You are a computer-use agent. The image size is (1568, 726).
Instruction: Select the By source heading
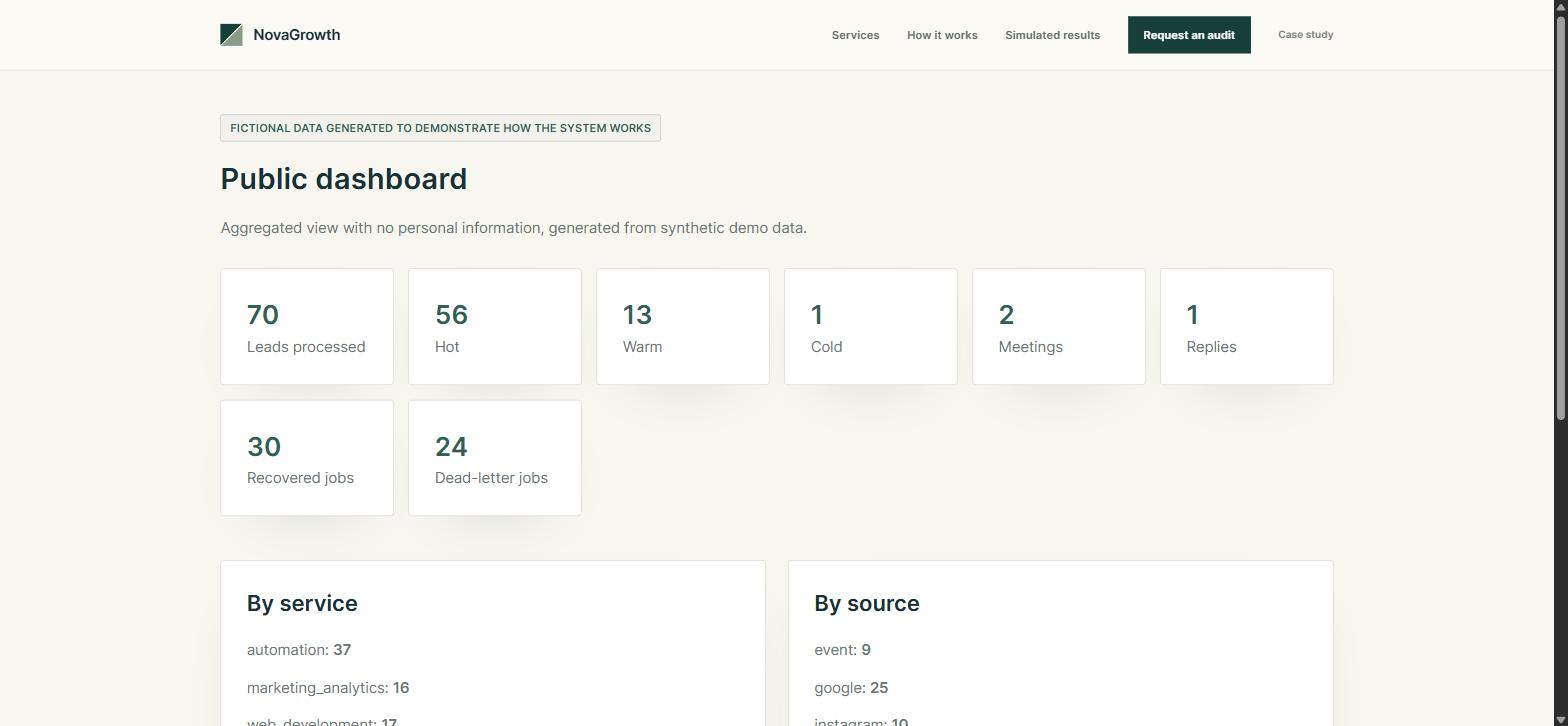click(x=867, y=604)
